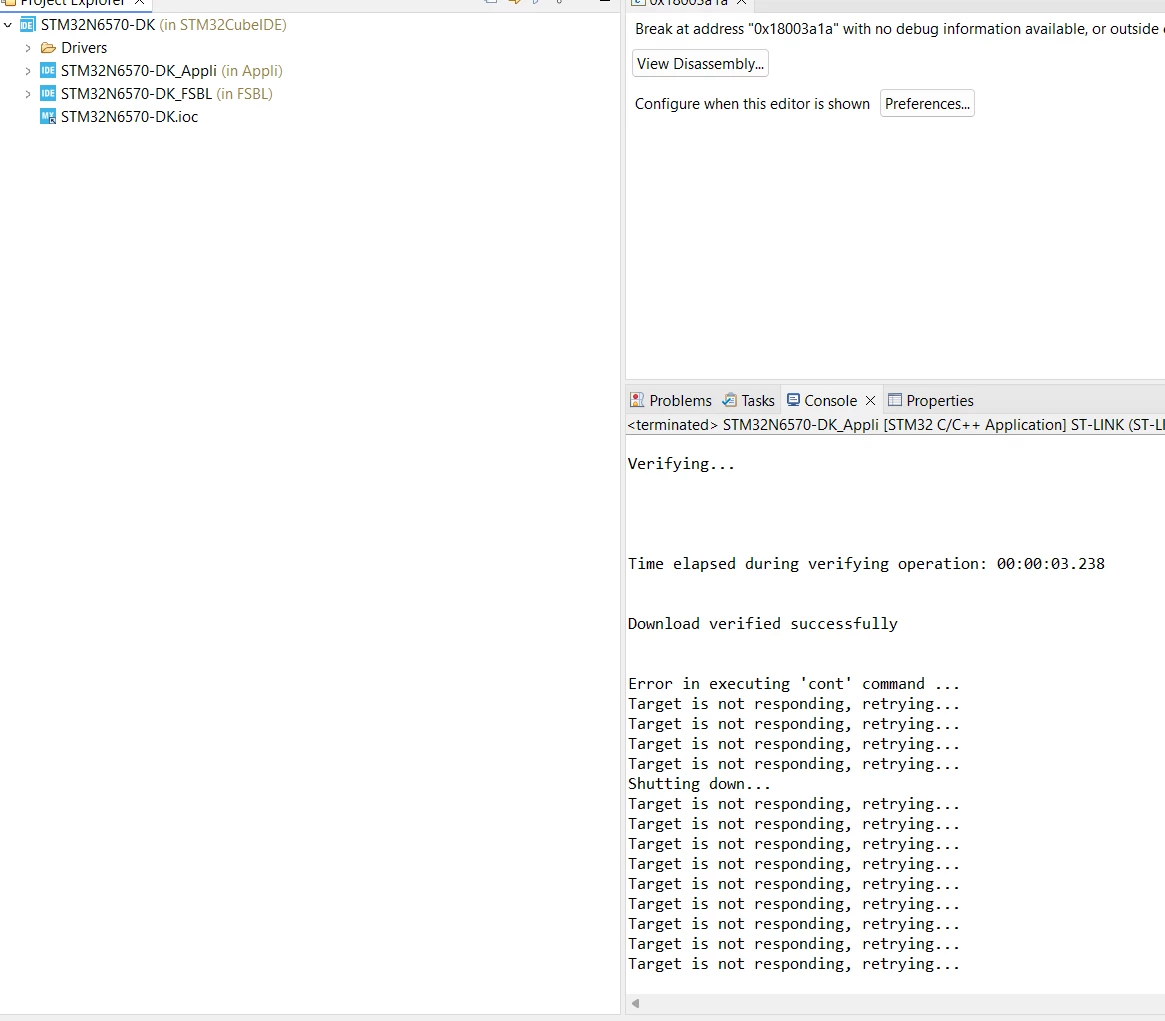Click the terminated launch description line
Image resolution: width=1165 pixels, height=1021 pixels.
pos(895,425)
